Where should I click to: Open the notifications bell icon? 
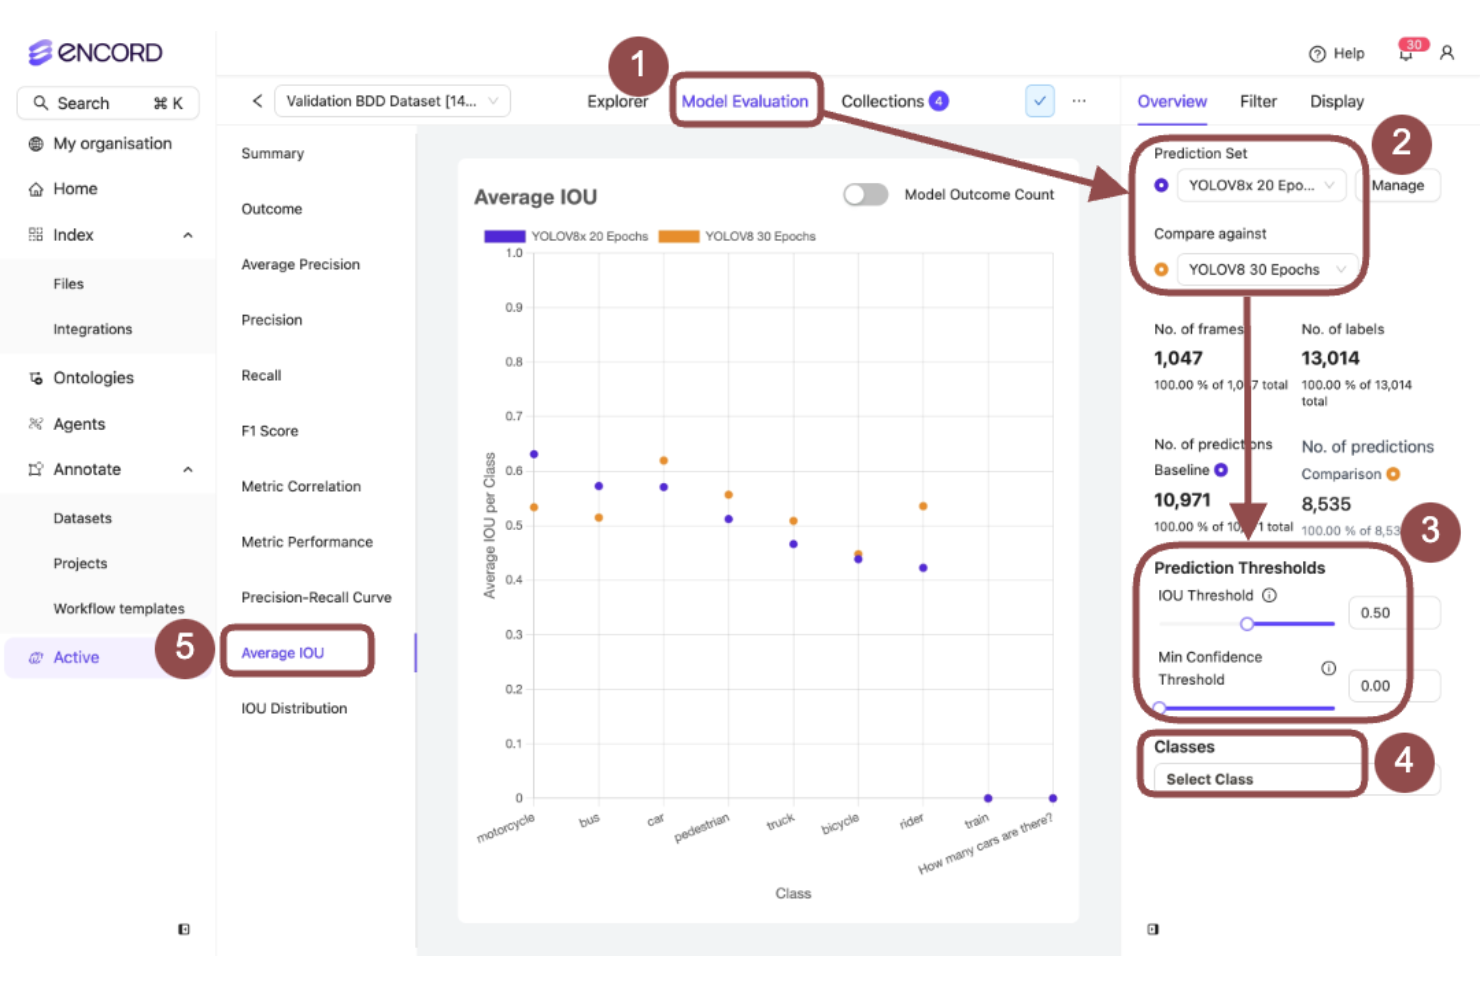(x=1406, y=54)
